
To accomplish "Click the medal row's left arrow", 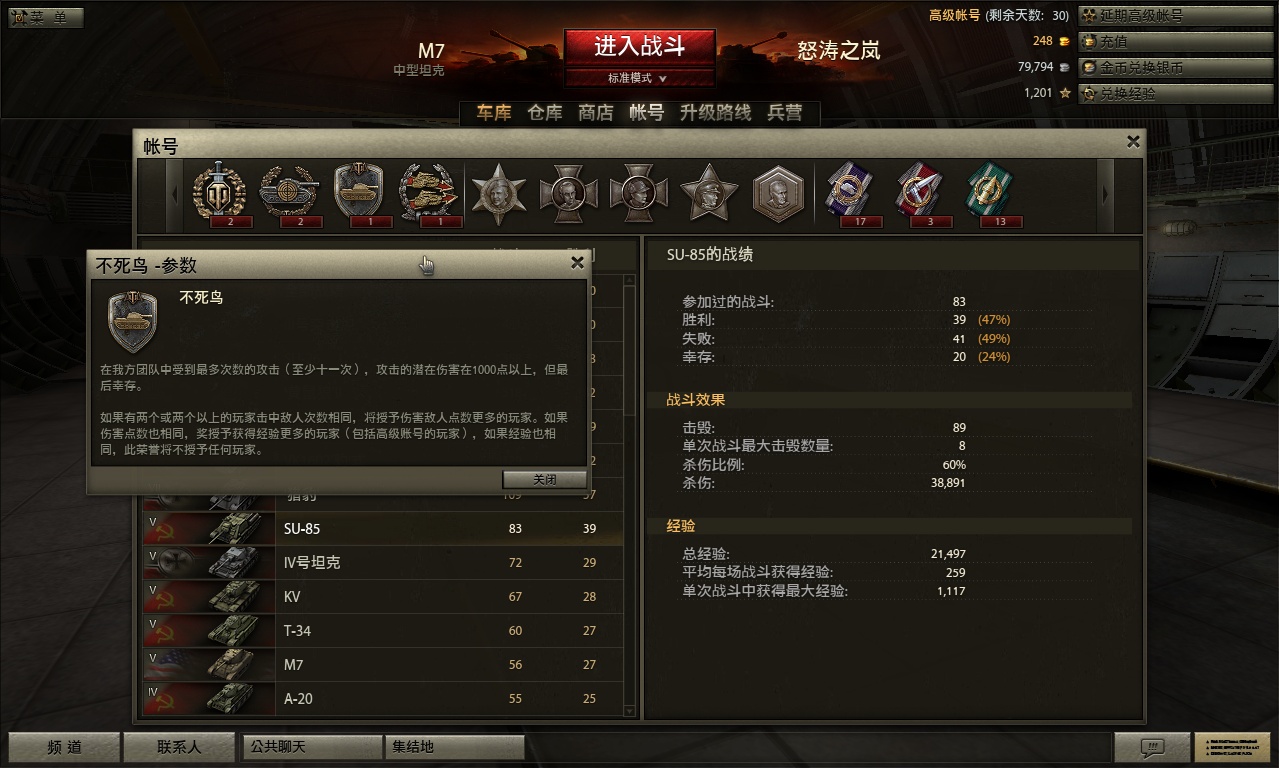I will click(177, 194).
